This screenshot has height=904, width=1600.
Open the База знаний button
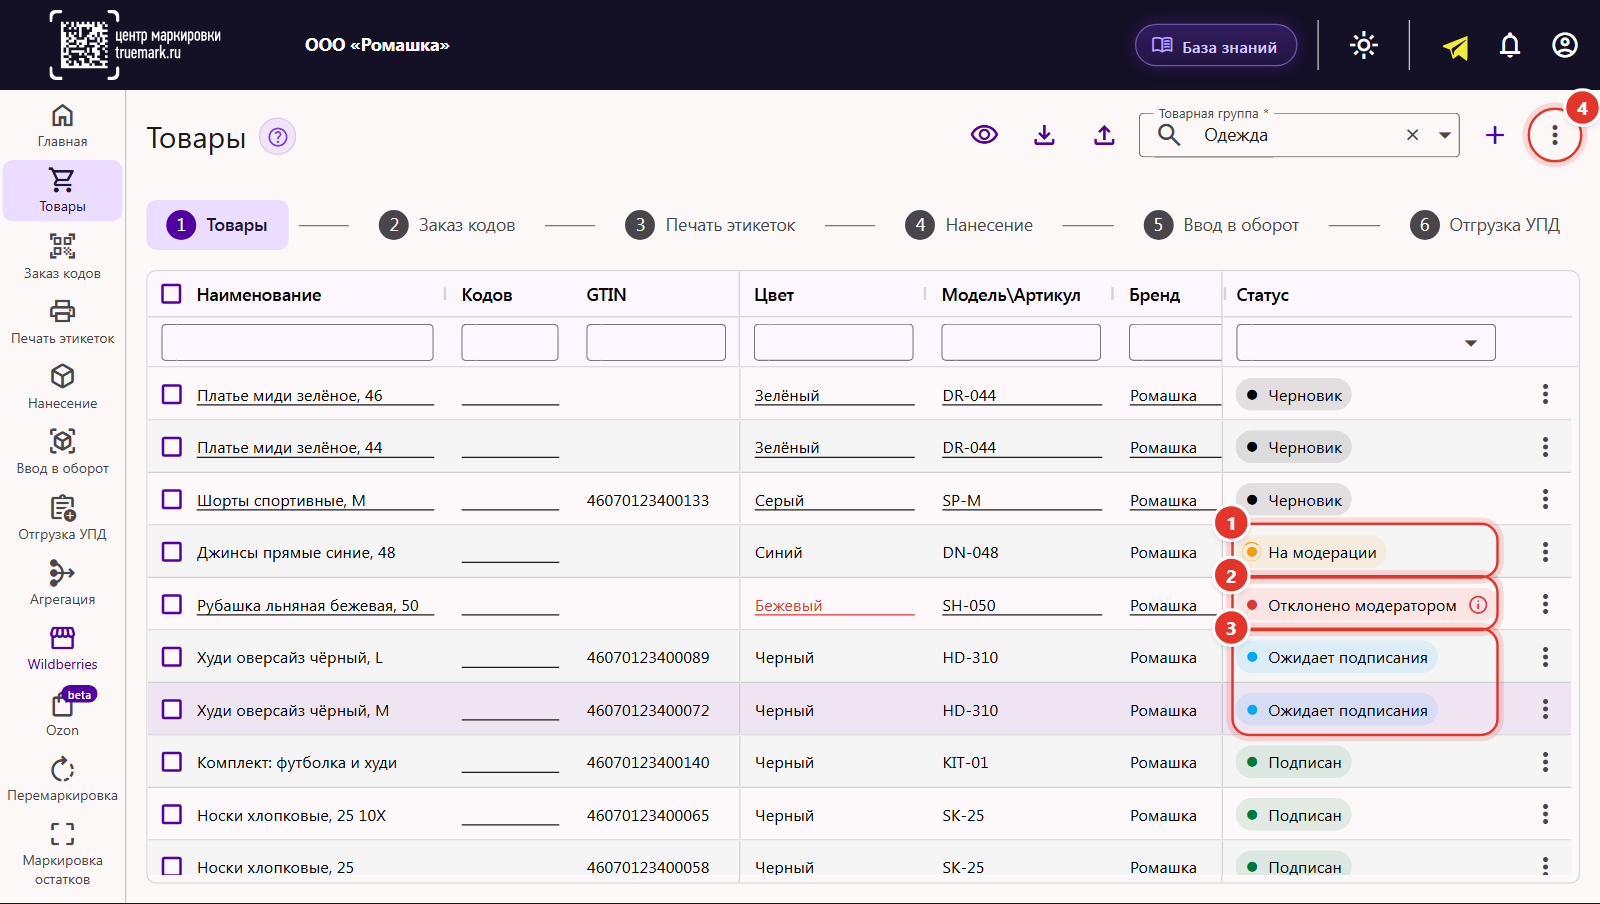1216,46
